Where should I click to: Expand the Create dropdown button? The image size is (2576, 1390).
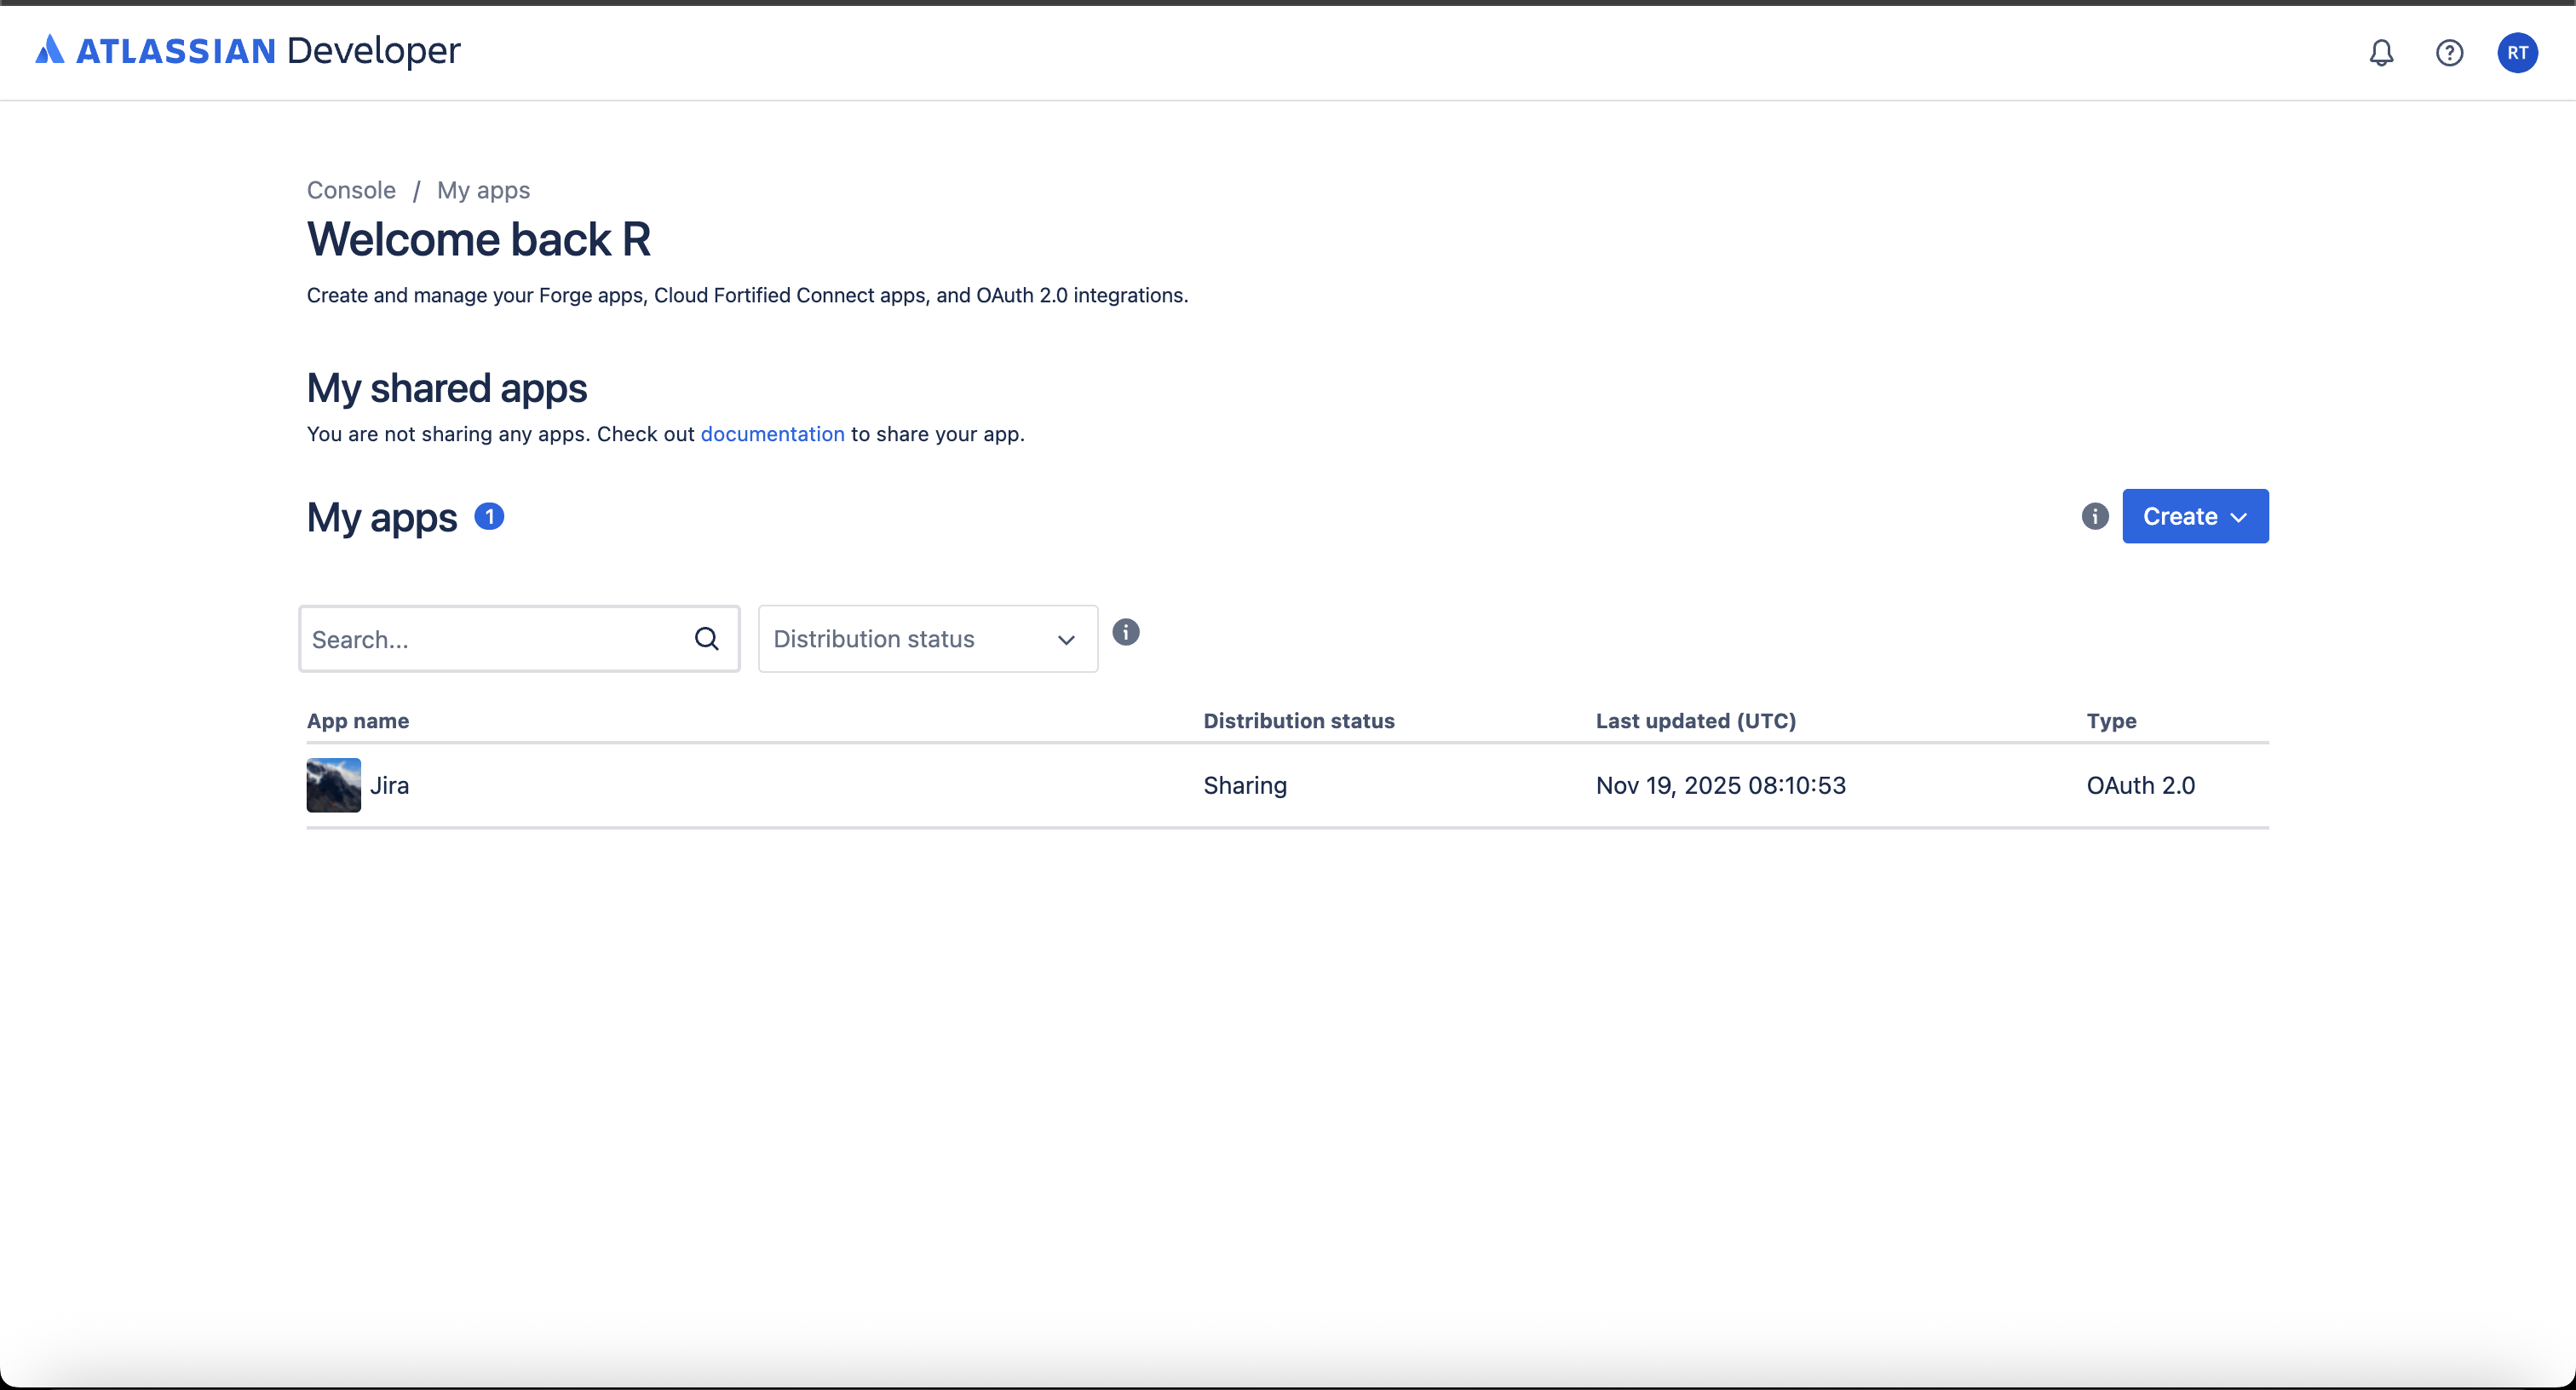2194,516
